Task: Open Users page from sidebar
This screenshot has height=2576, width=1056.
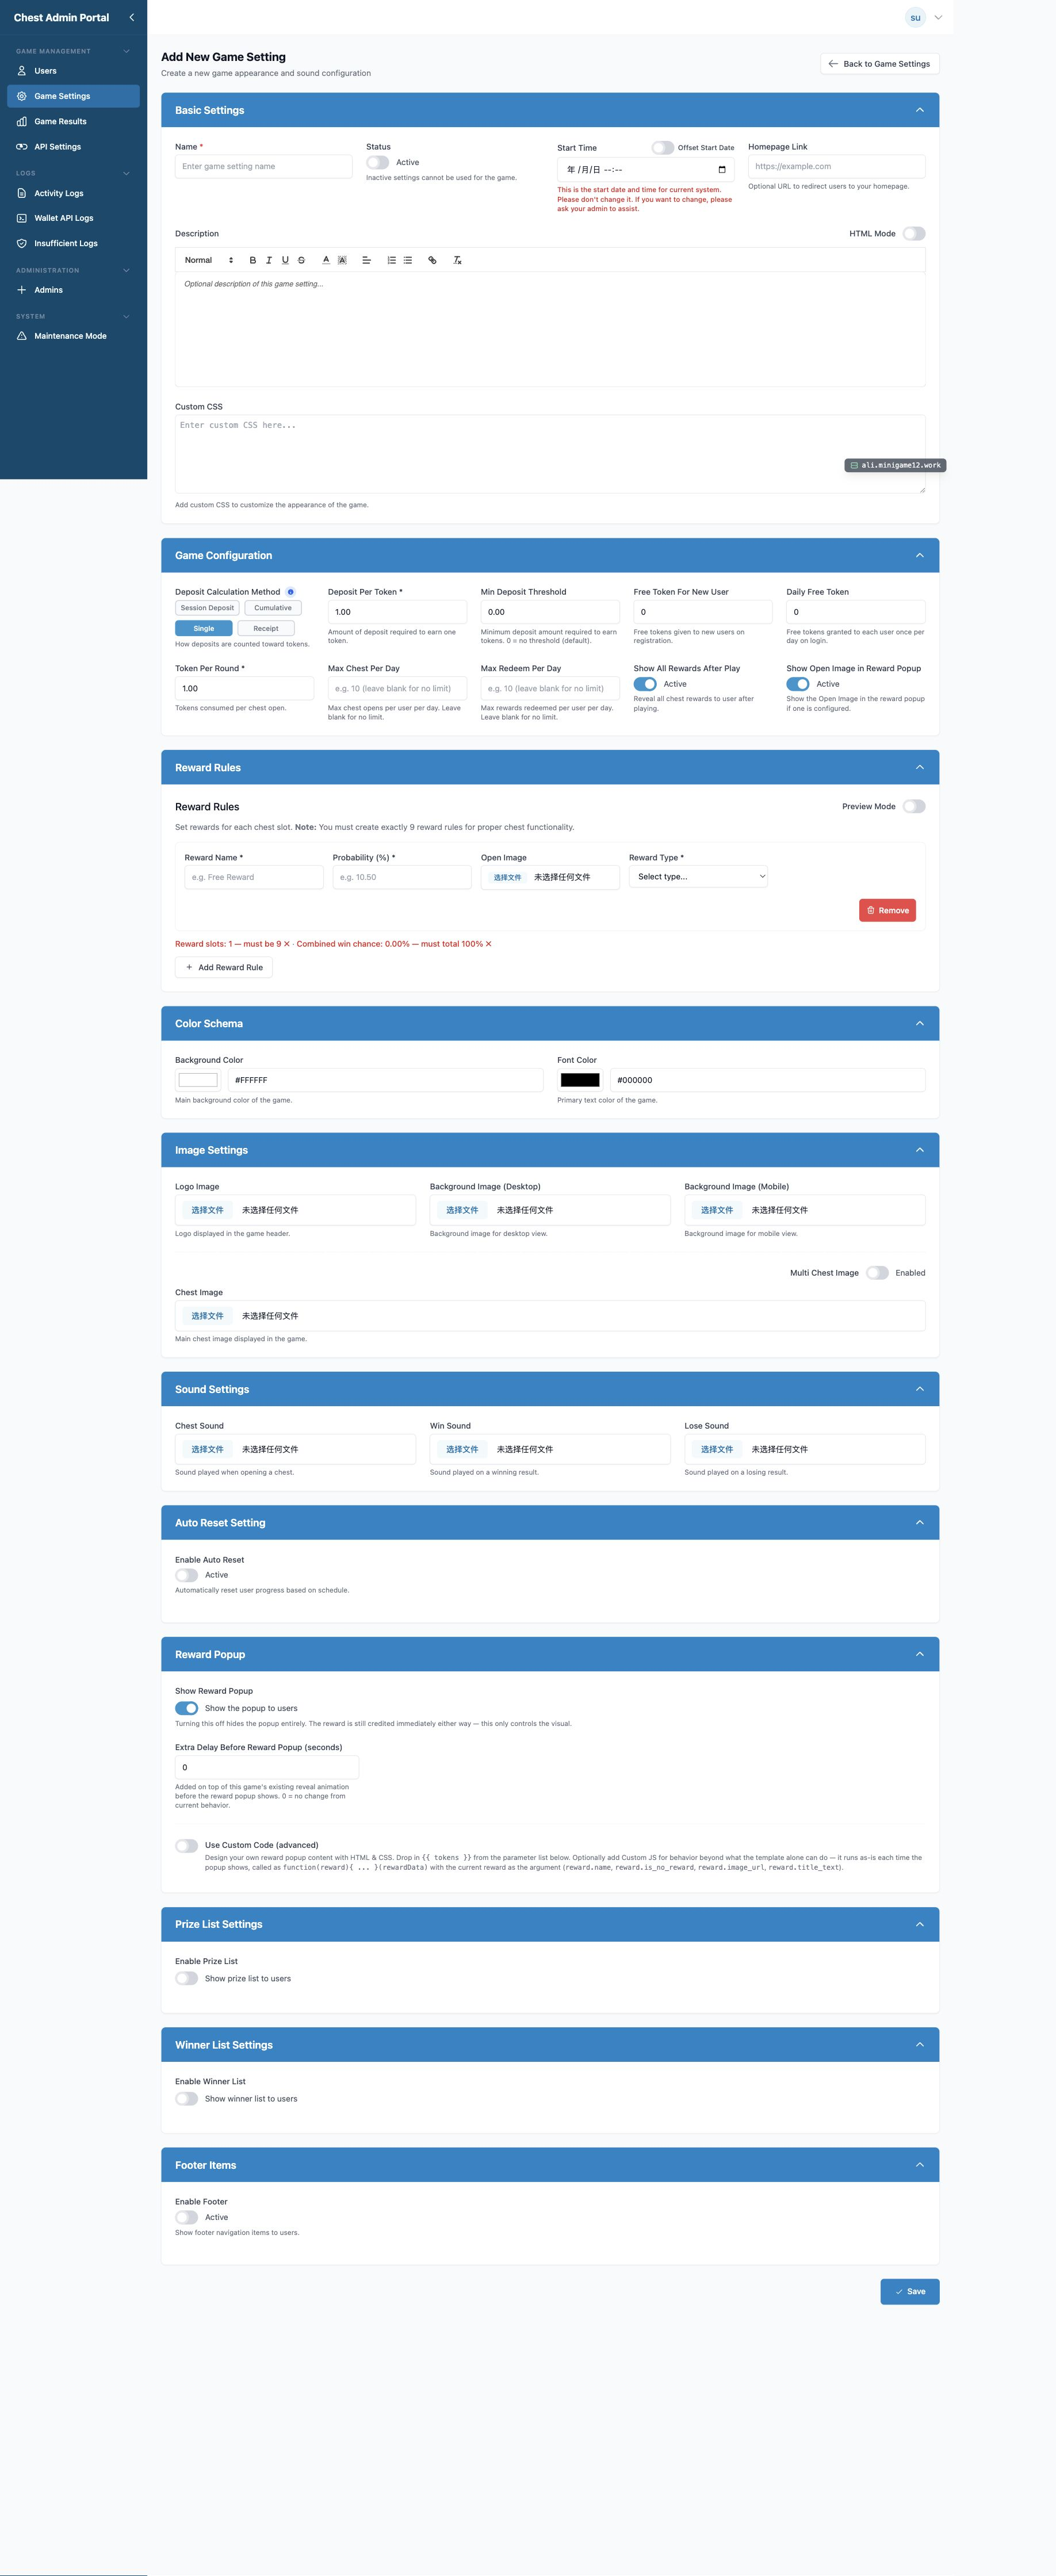Action: click(x=73, y=71)
